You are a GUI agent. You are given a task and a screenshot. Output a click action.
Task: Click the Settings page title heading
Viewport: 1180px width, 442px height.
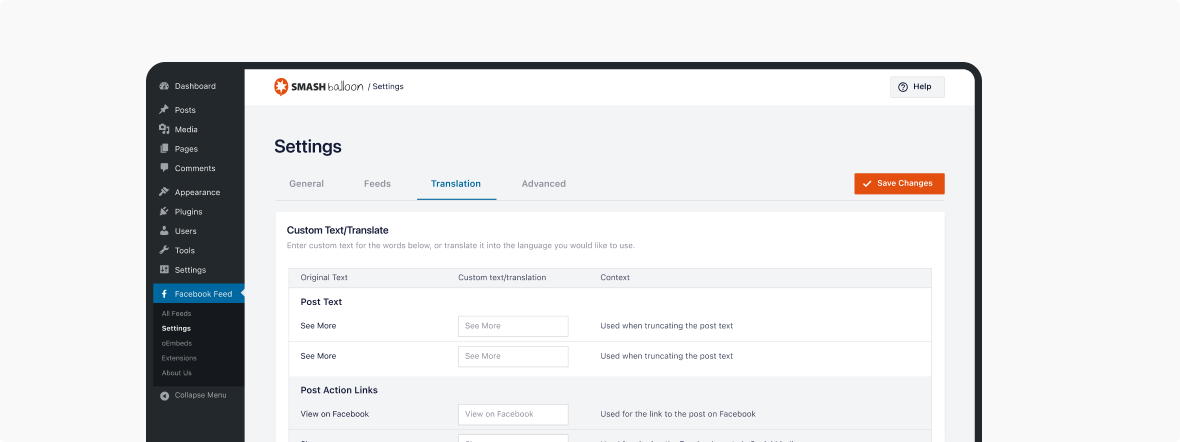tap(308, 146)
